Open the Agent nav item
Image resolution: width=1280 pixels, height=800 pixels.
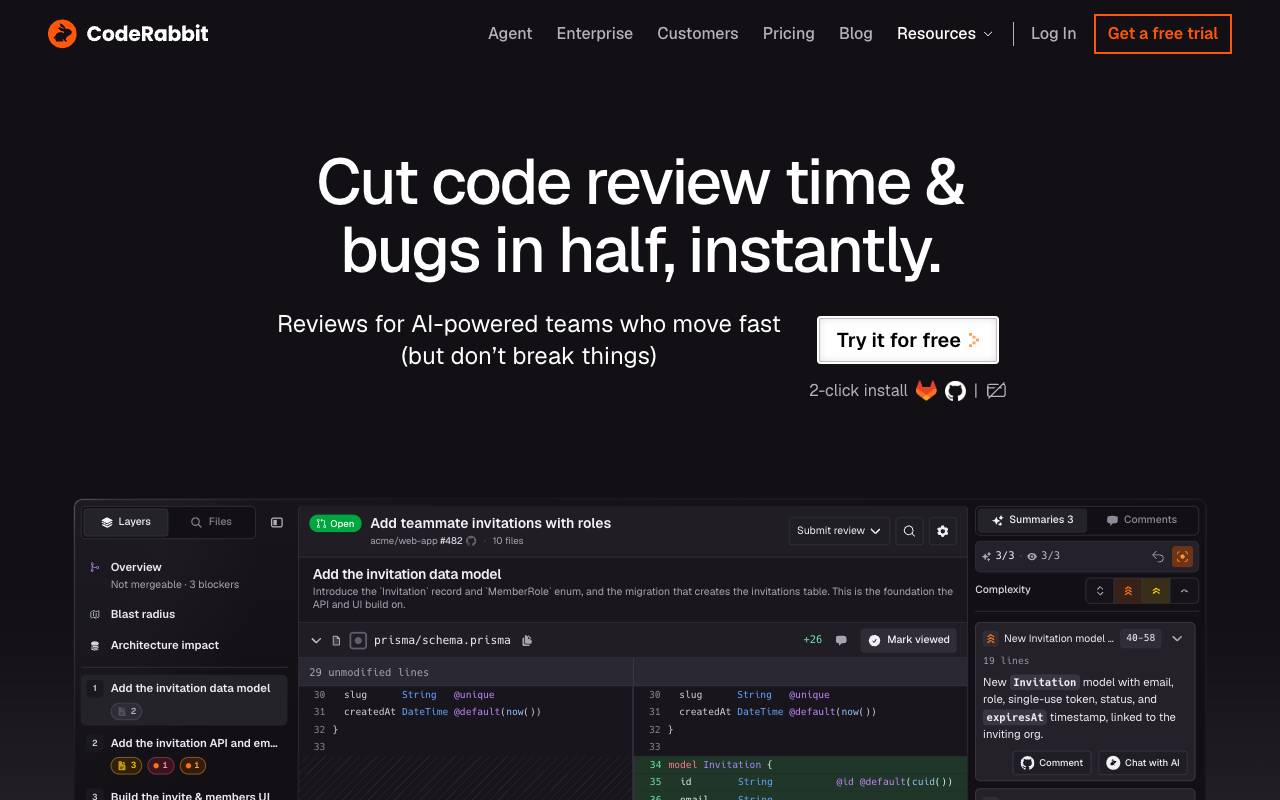(x=510, y=33)
